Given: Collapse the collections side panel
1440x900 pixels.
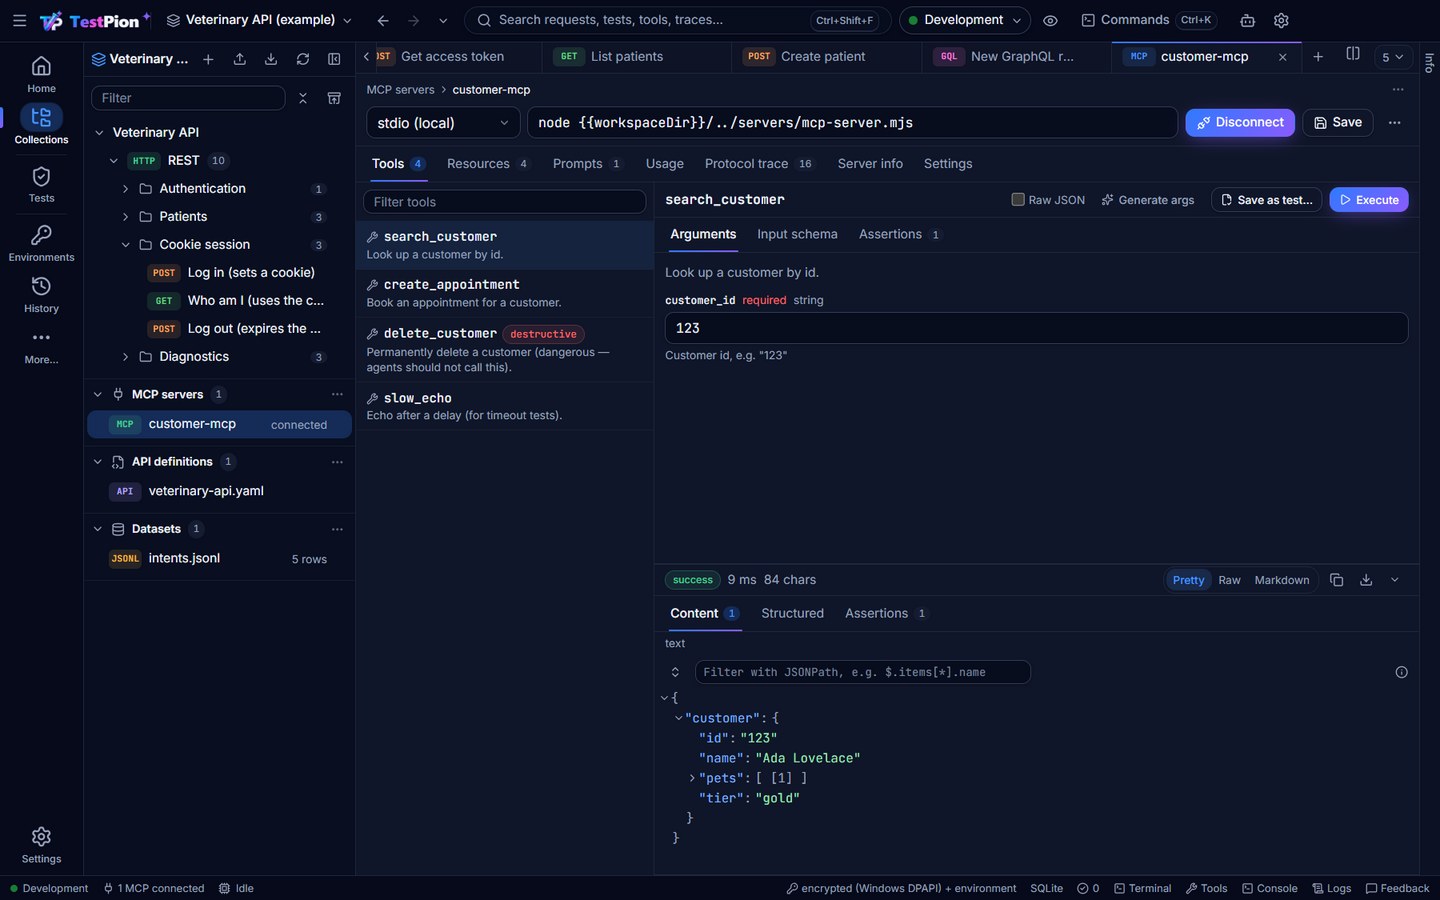Looking at the screenshot, I should (334, 59).
